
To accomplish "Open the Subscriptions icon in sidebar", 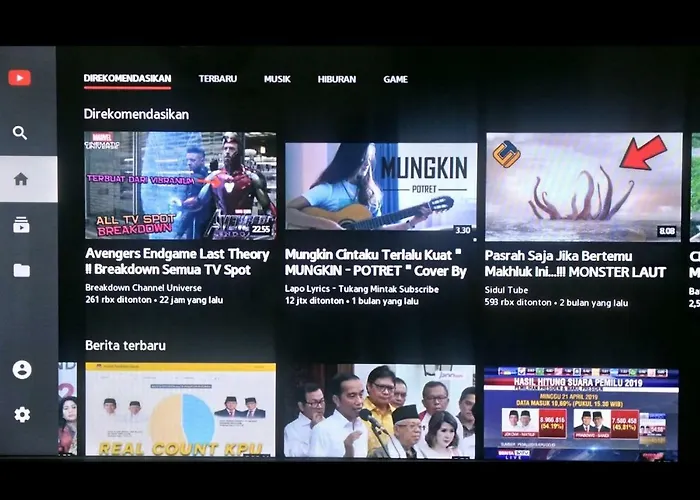I will pyautogui.click(x=21, y=225).
